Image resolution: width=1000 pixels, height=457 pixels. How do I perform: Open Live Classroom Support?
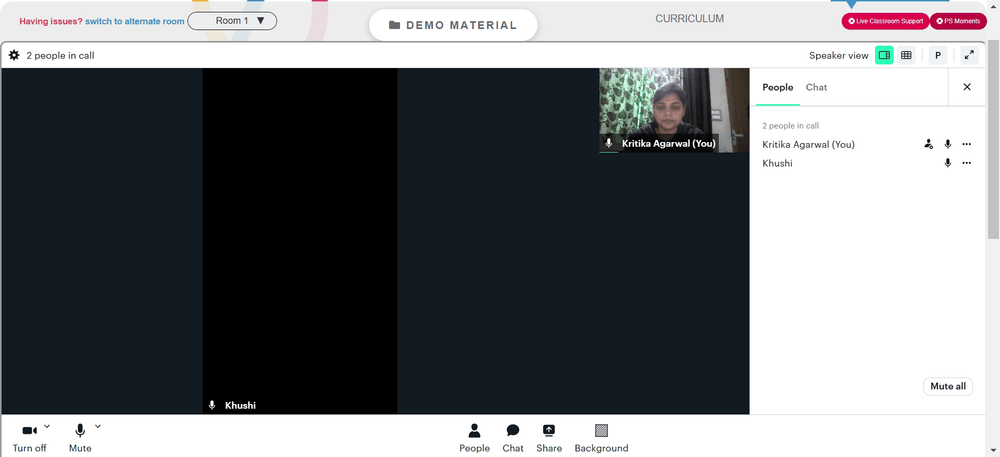click(x=885, y=21)
